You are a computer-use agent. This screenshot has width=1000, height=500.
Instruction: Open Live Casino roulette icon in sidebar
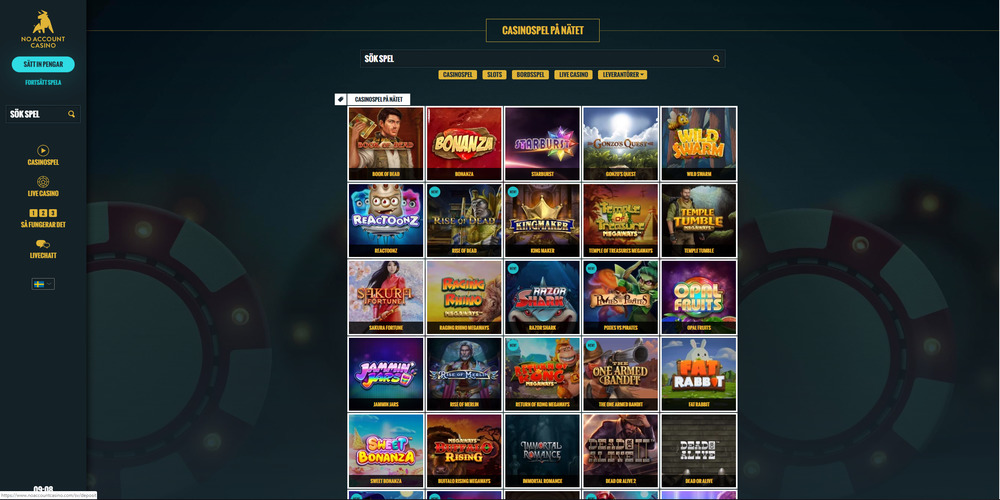(x=43, y=182)
